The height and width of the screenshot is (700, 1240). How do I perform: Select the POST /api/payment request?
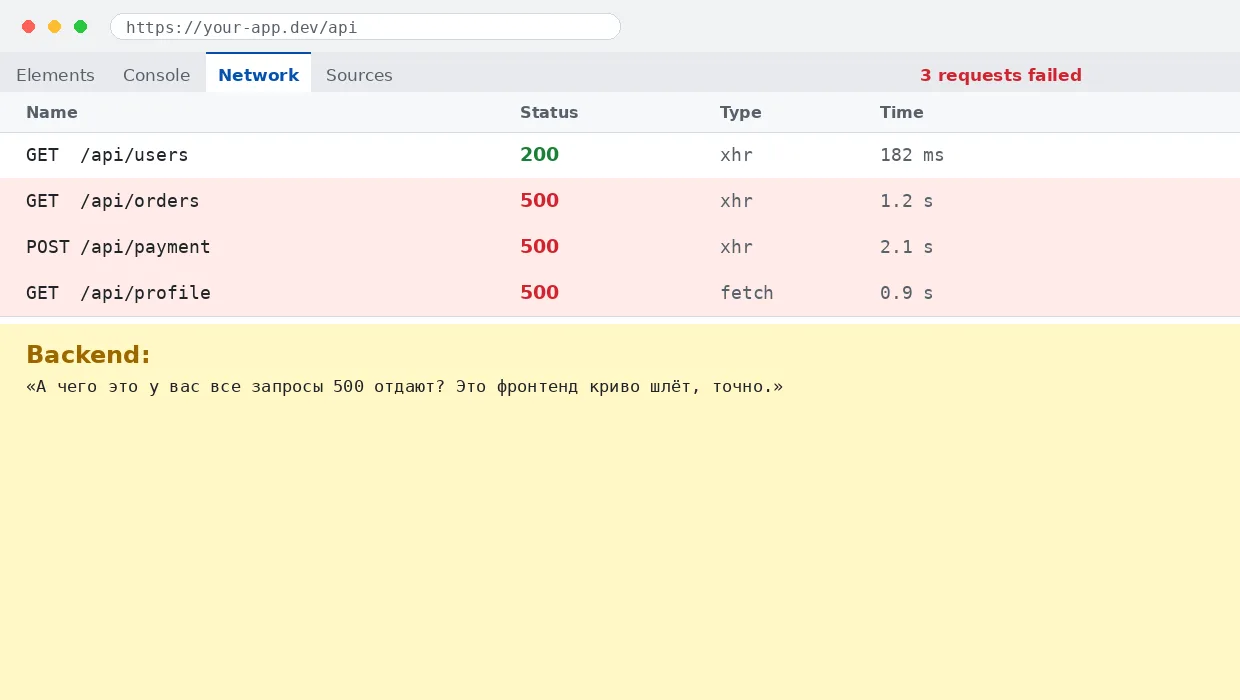click(x=620, y=247)
